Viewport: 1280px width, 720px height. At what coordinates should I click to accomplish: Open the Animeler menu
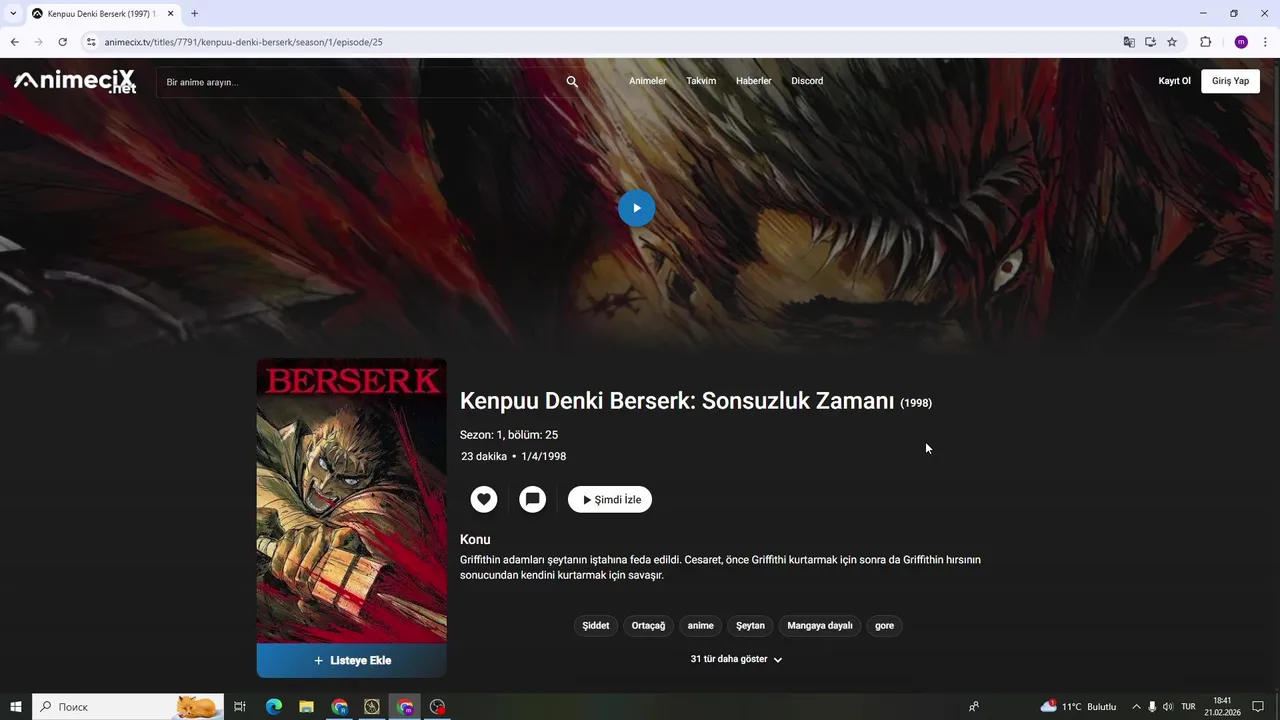coord(647,81)
